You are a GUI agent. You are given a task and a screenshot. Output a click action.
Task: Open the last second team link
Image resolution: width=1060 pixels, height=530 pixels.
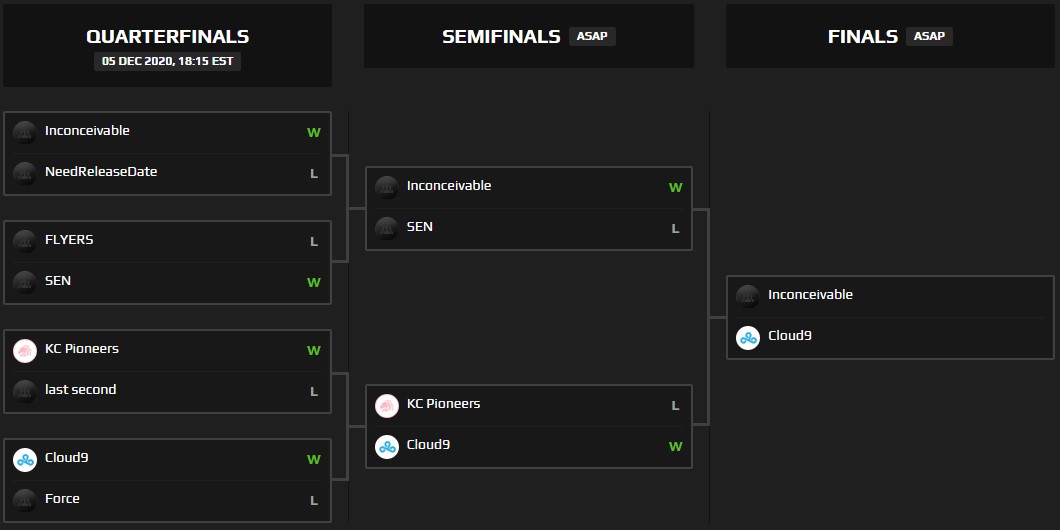pyautogui.click(x=80, y=390)
